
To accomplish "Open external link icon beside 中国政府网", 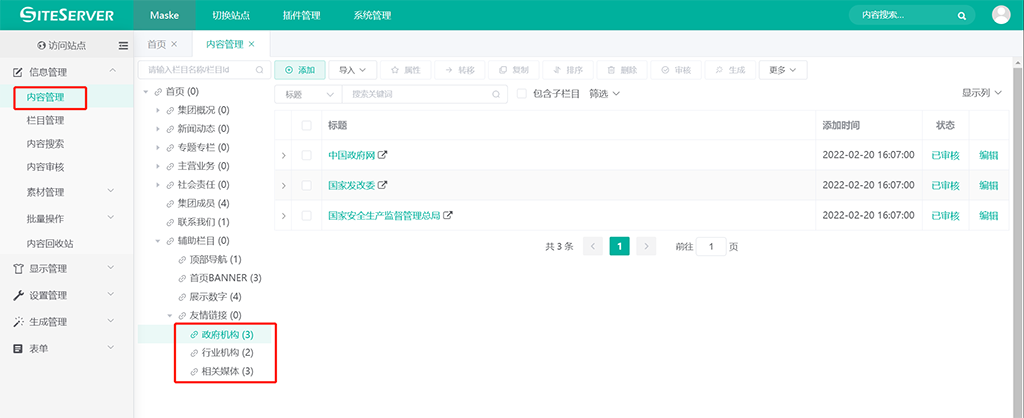I will click(x=382, y=155).
